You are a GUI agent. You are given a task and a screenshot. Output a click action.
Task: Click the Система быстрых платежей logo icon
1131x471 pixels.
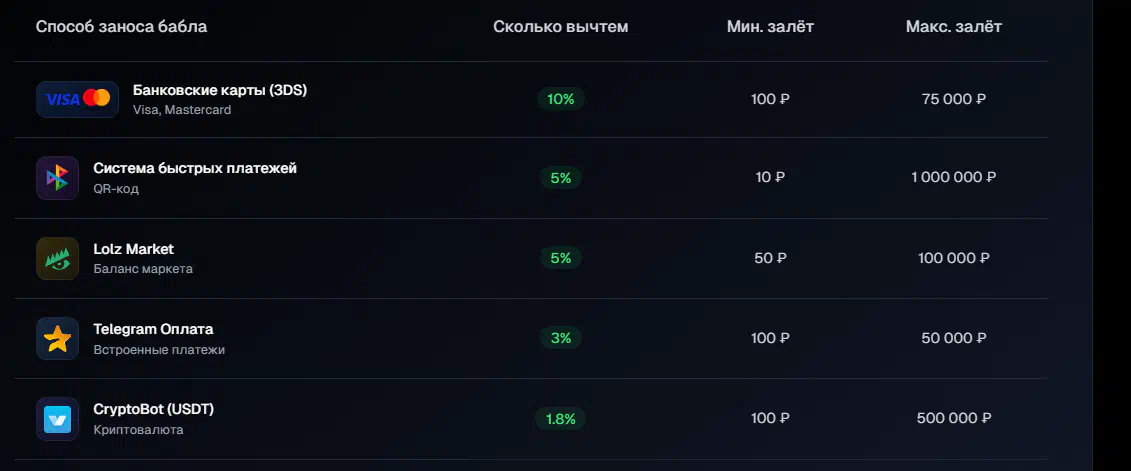57,177
